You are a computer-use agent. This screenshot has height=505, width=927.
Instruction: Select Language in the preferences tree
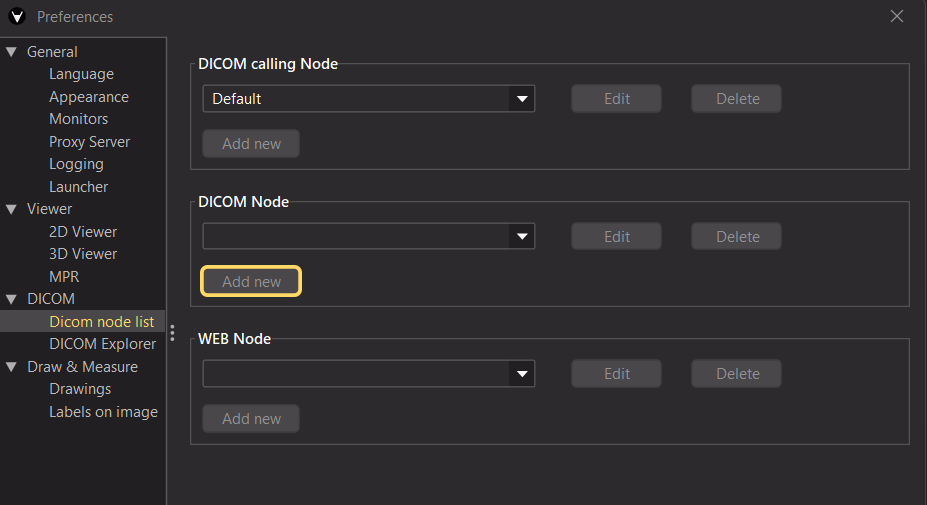pos(82,75)
